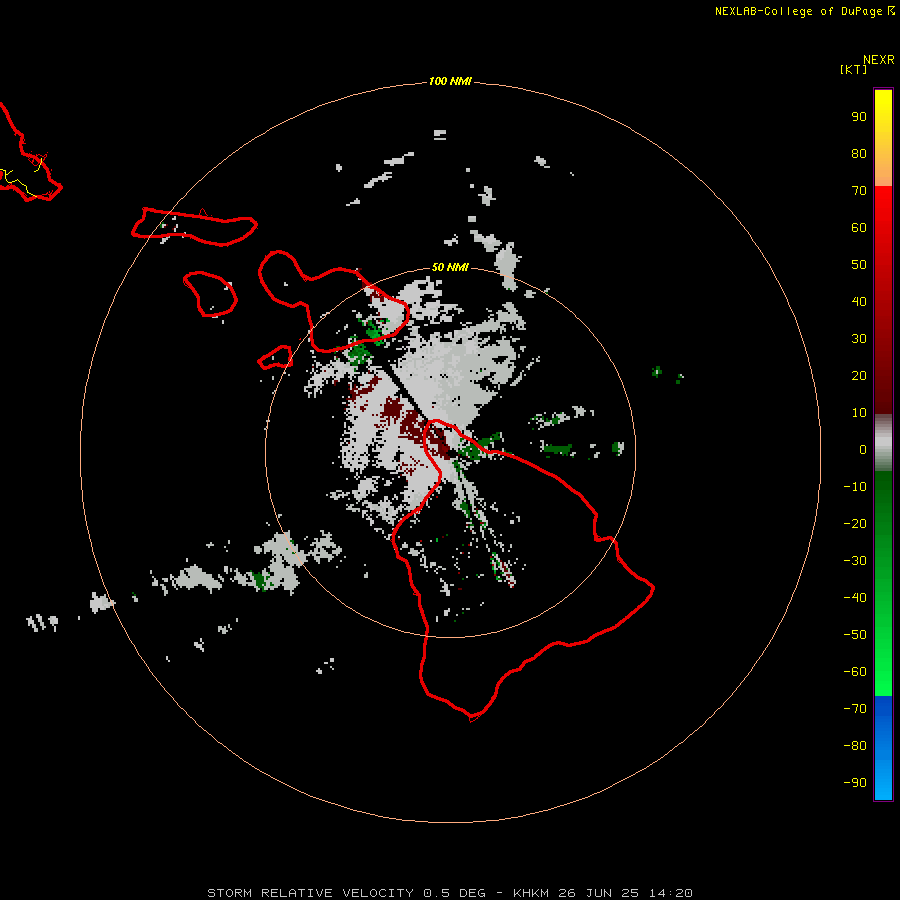Click the -30 value on velocity scale
The height and width of the screenshot is (900, 900).
point(855,561)
